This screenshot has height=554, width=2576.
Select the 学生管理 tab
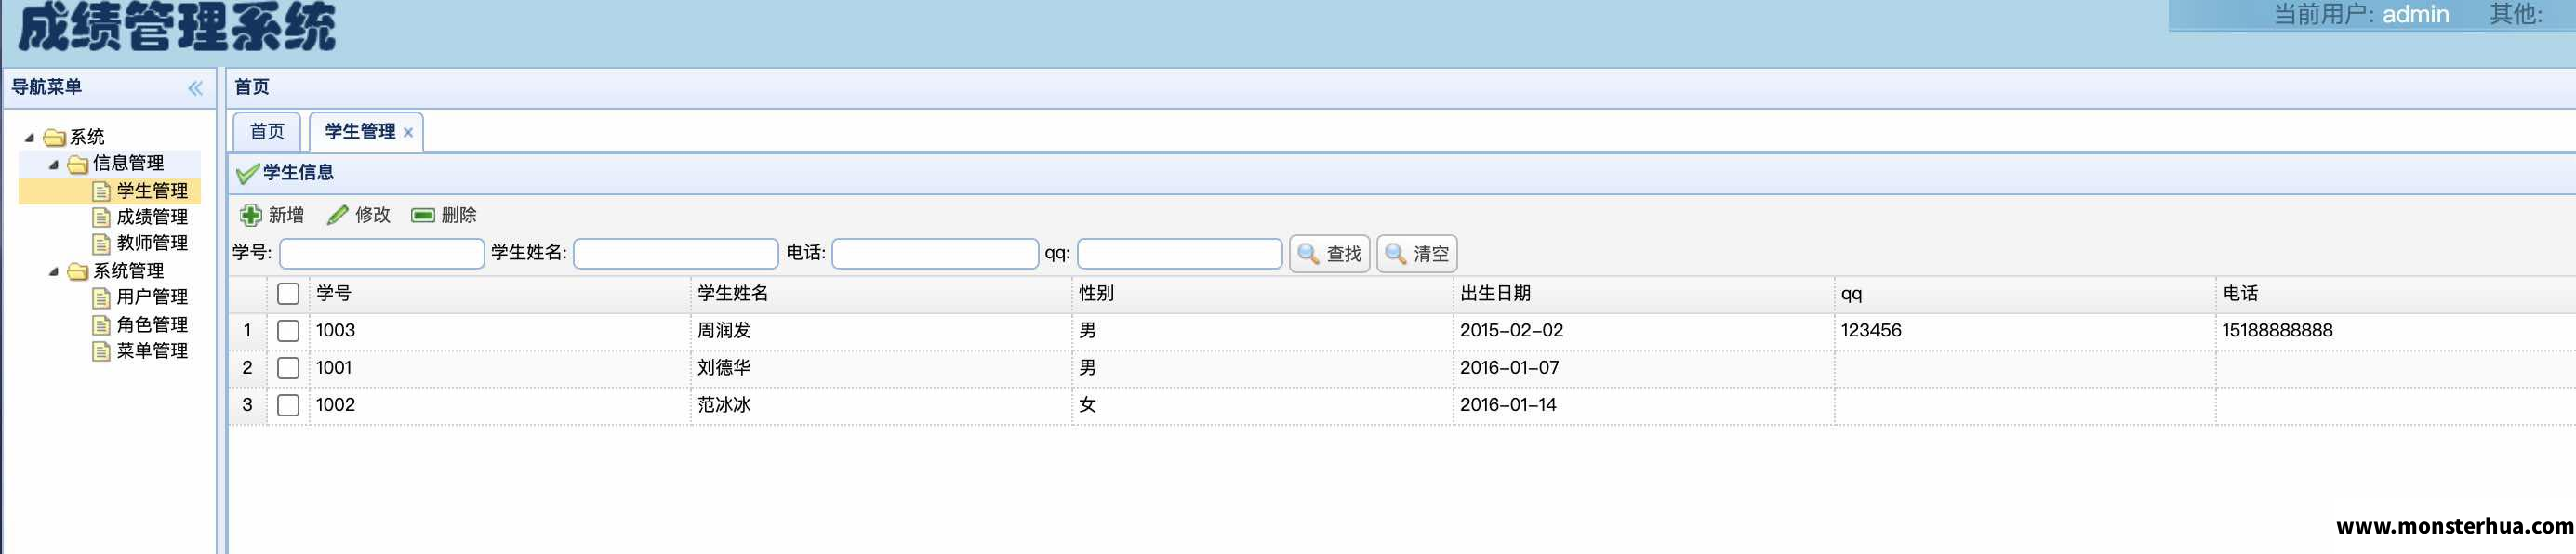(x=360, y=132)
